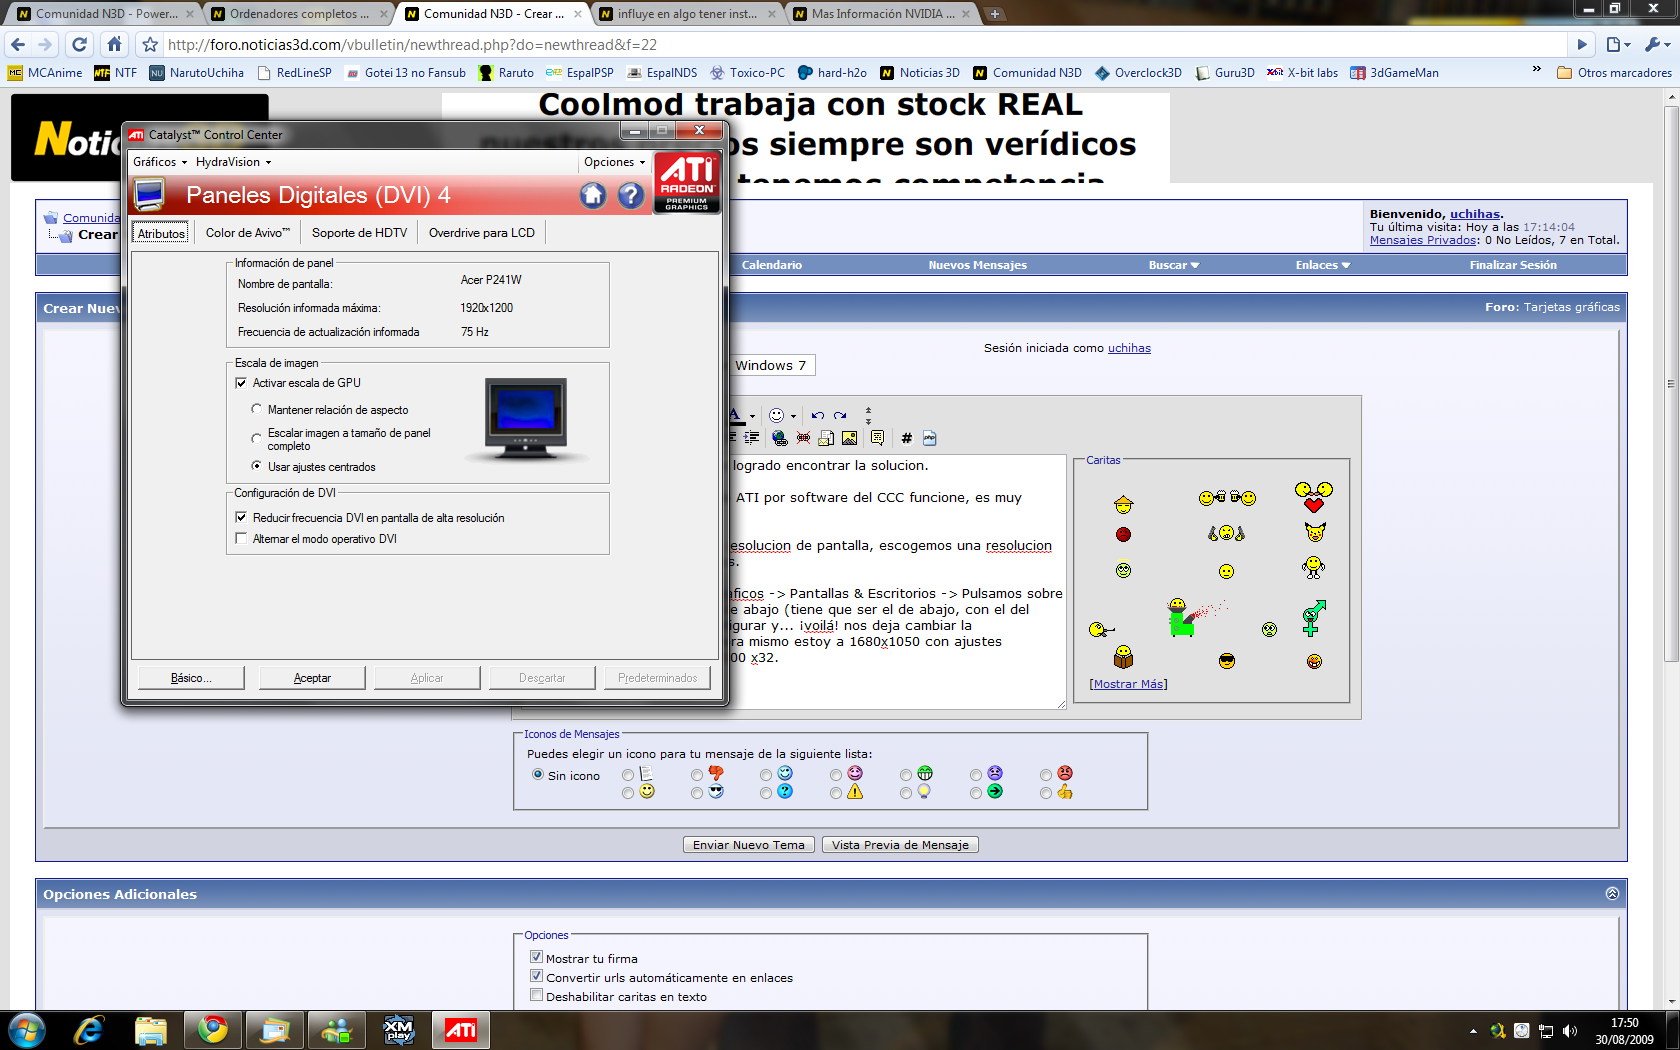Click font color A swatch button
1680x1050 pixels.
737,416
